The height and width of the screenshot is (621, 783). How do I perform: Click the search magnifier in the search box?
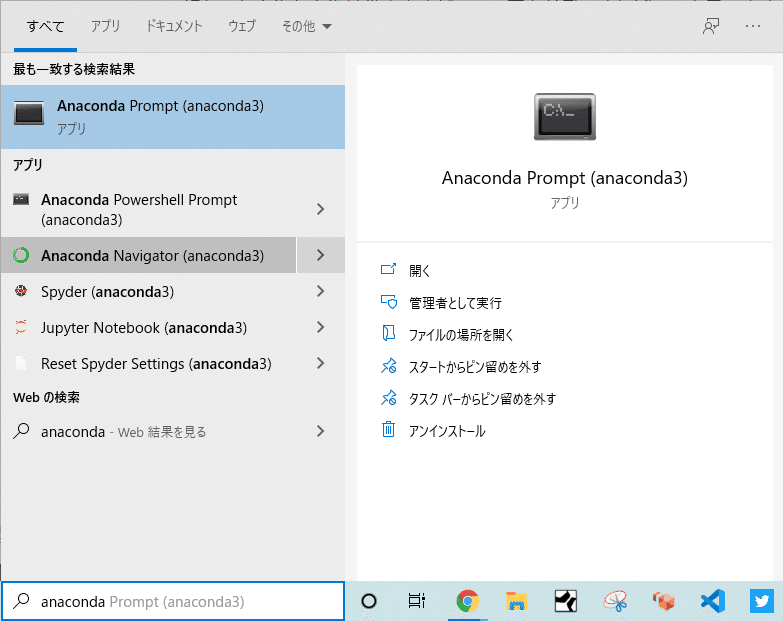tap(21, 601)
